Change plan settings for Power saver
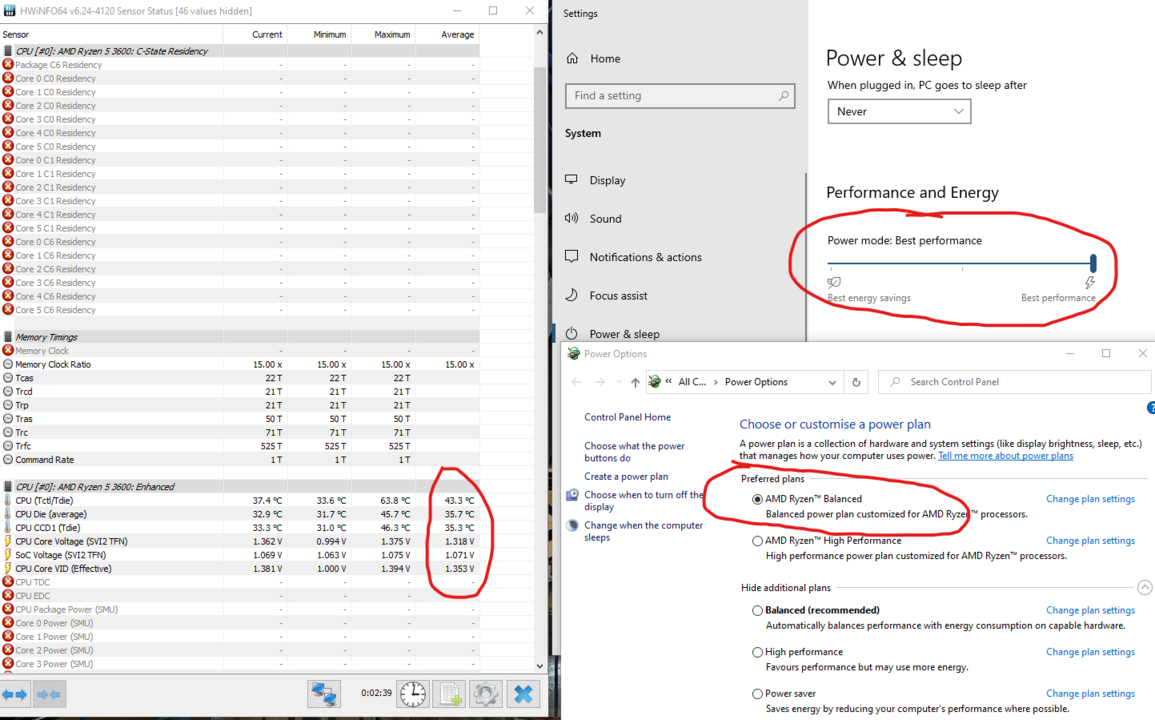Image resolution: width=1155 pixels, height=720 pixels. (1090, 693)
